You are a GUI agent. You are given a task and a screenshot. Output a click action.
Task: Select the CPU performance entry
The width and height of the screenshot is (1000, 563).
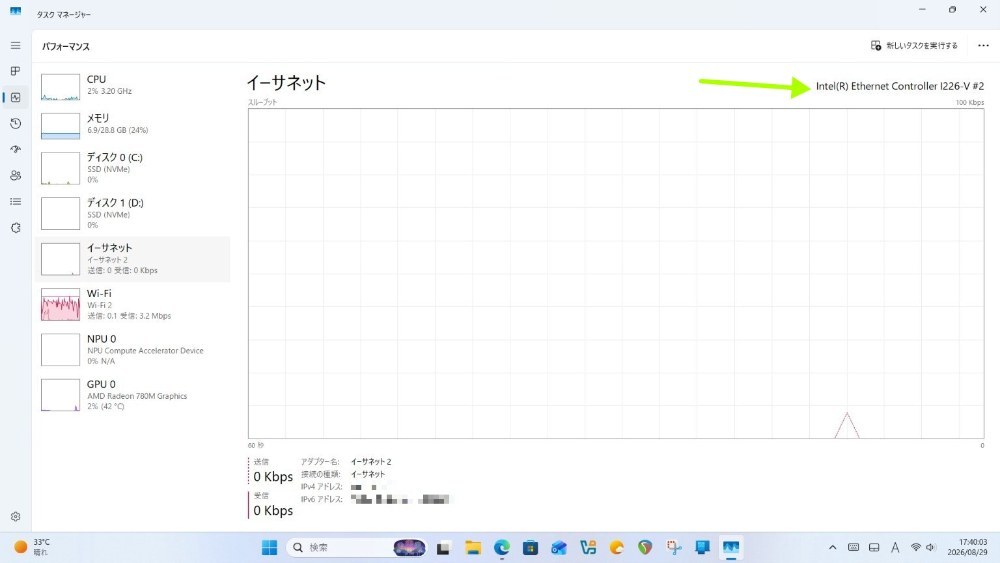pos(132,87)
